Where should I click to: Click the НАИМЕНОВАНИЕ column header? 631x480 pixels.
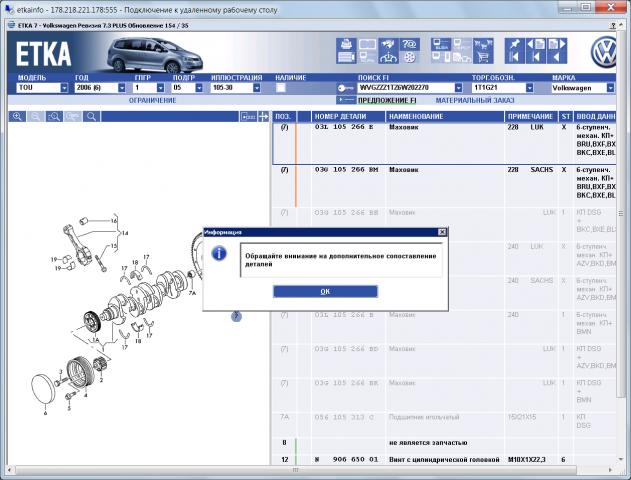coord(445,117)
